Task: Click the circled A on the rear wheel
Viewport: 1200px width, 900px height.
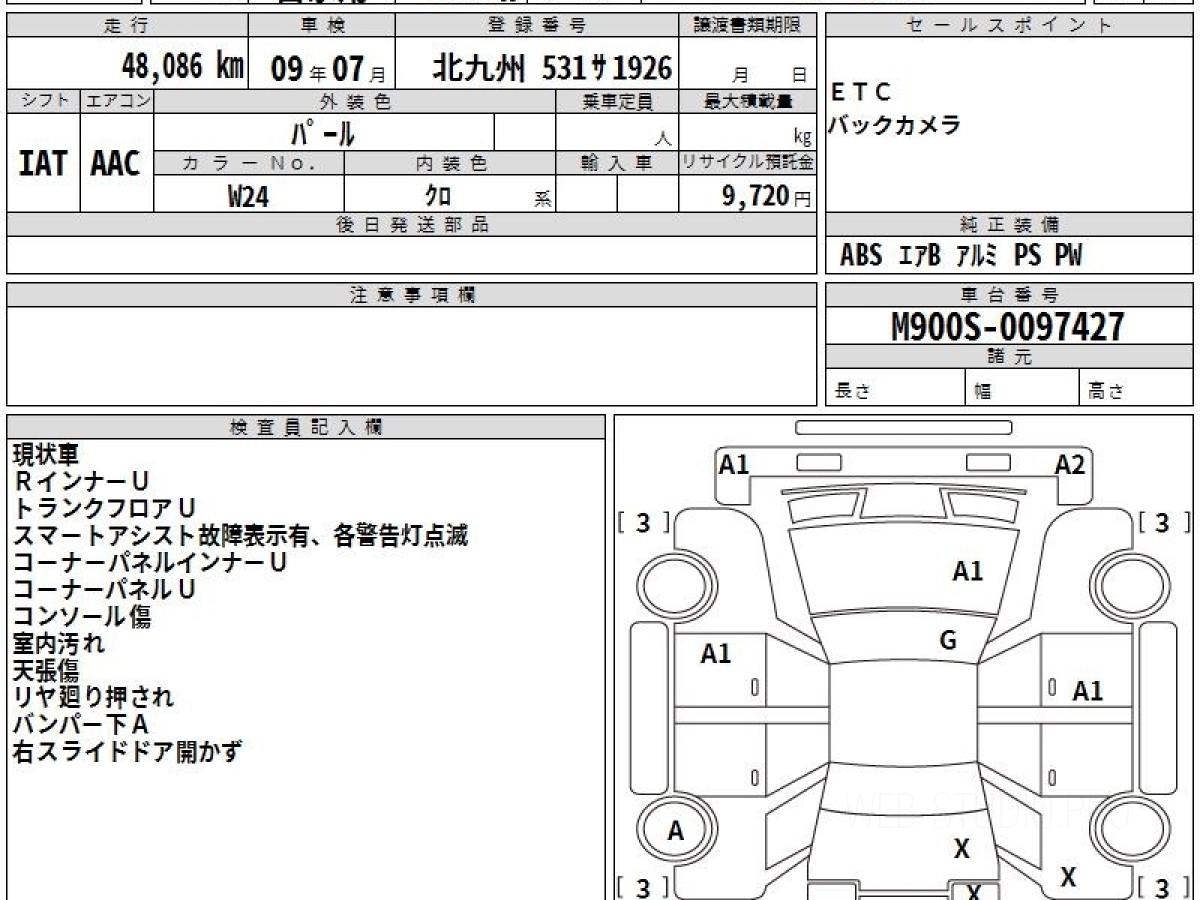Action: coord(676,831)
